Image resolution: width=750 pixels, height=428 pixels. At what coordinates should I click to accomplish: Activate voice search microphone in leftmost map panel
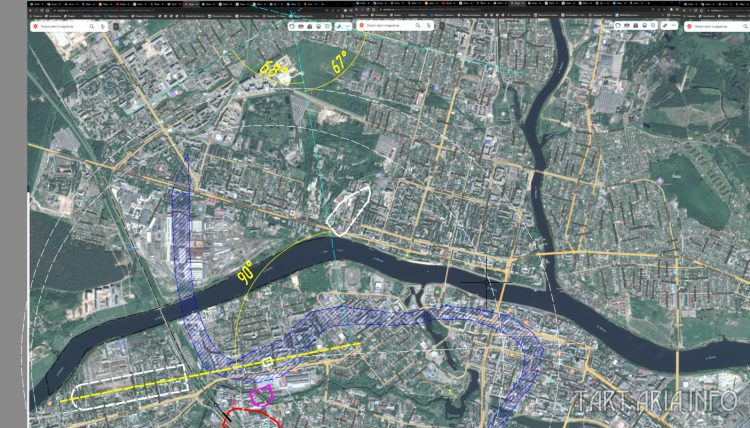pyautogui.click(x=103, y=26)
